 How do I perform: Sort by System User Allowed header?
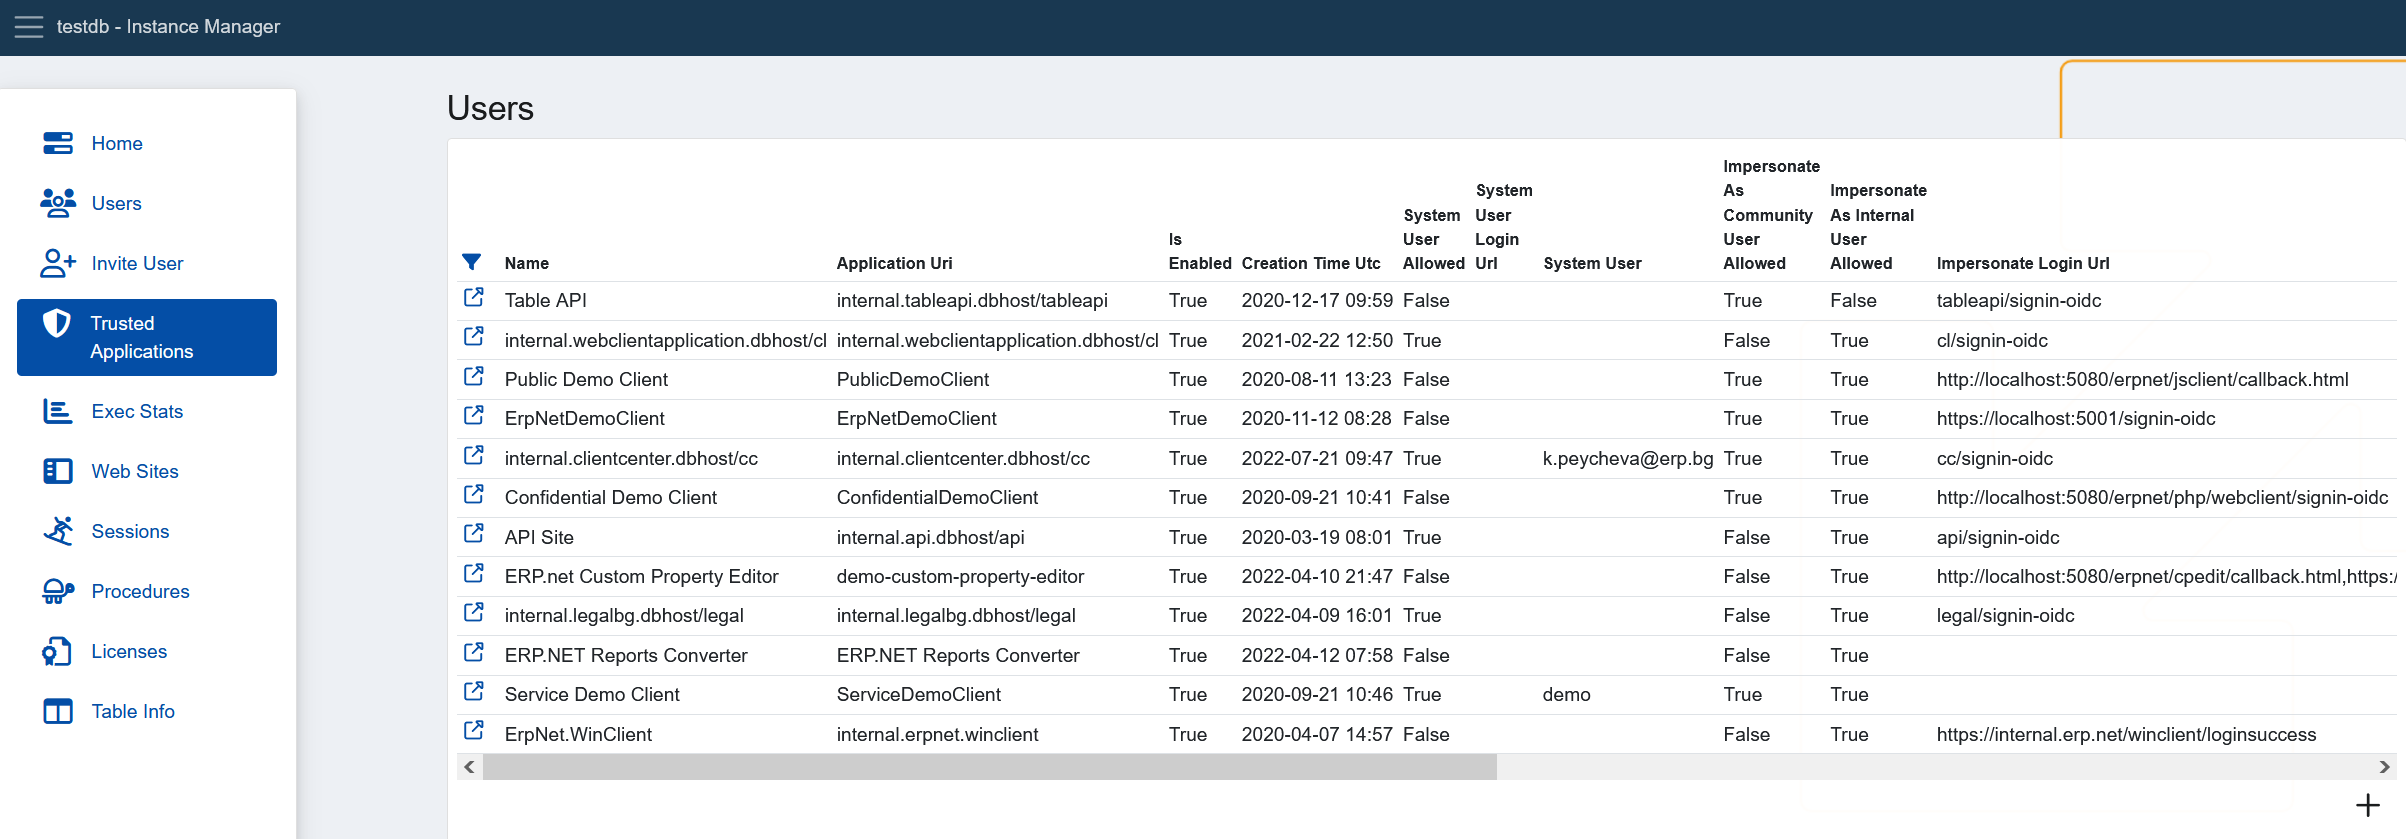tap(1434, 239)
